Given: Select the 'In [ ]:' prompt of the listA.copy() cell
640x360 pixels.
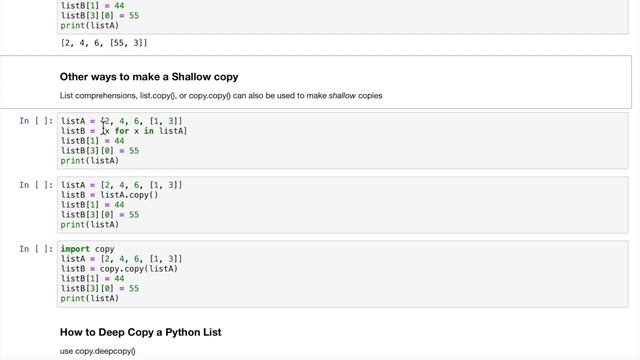Looking at the screenshot, I should click(36, 185).
